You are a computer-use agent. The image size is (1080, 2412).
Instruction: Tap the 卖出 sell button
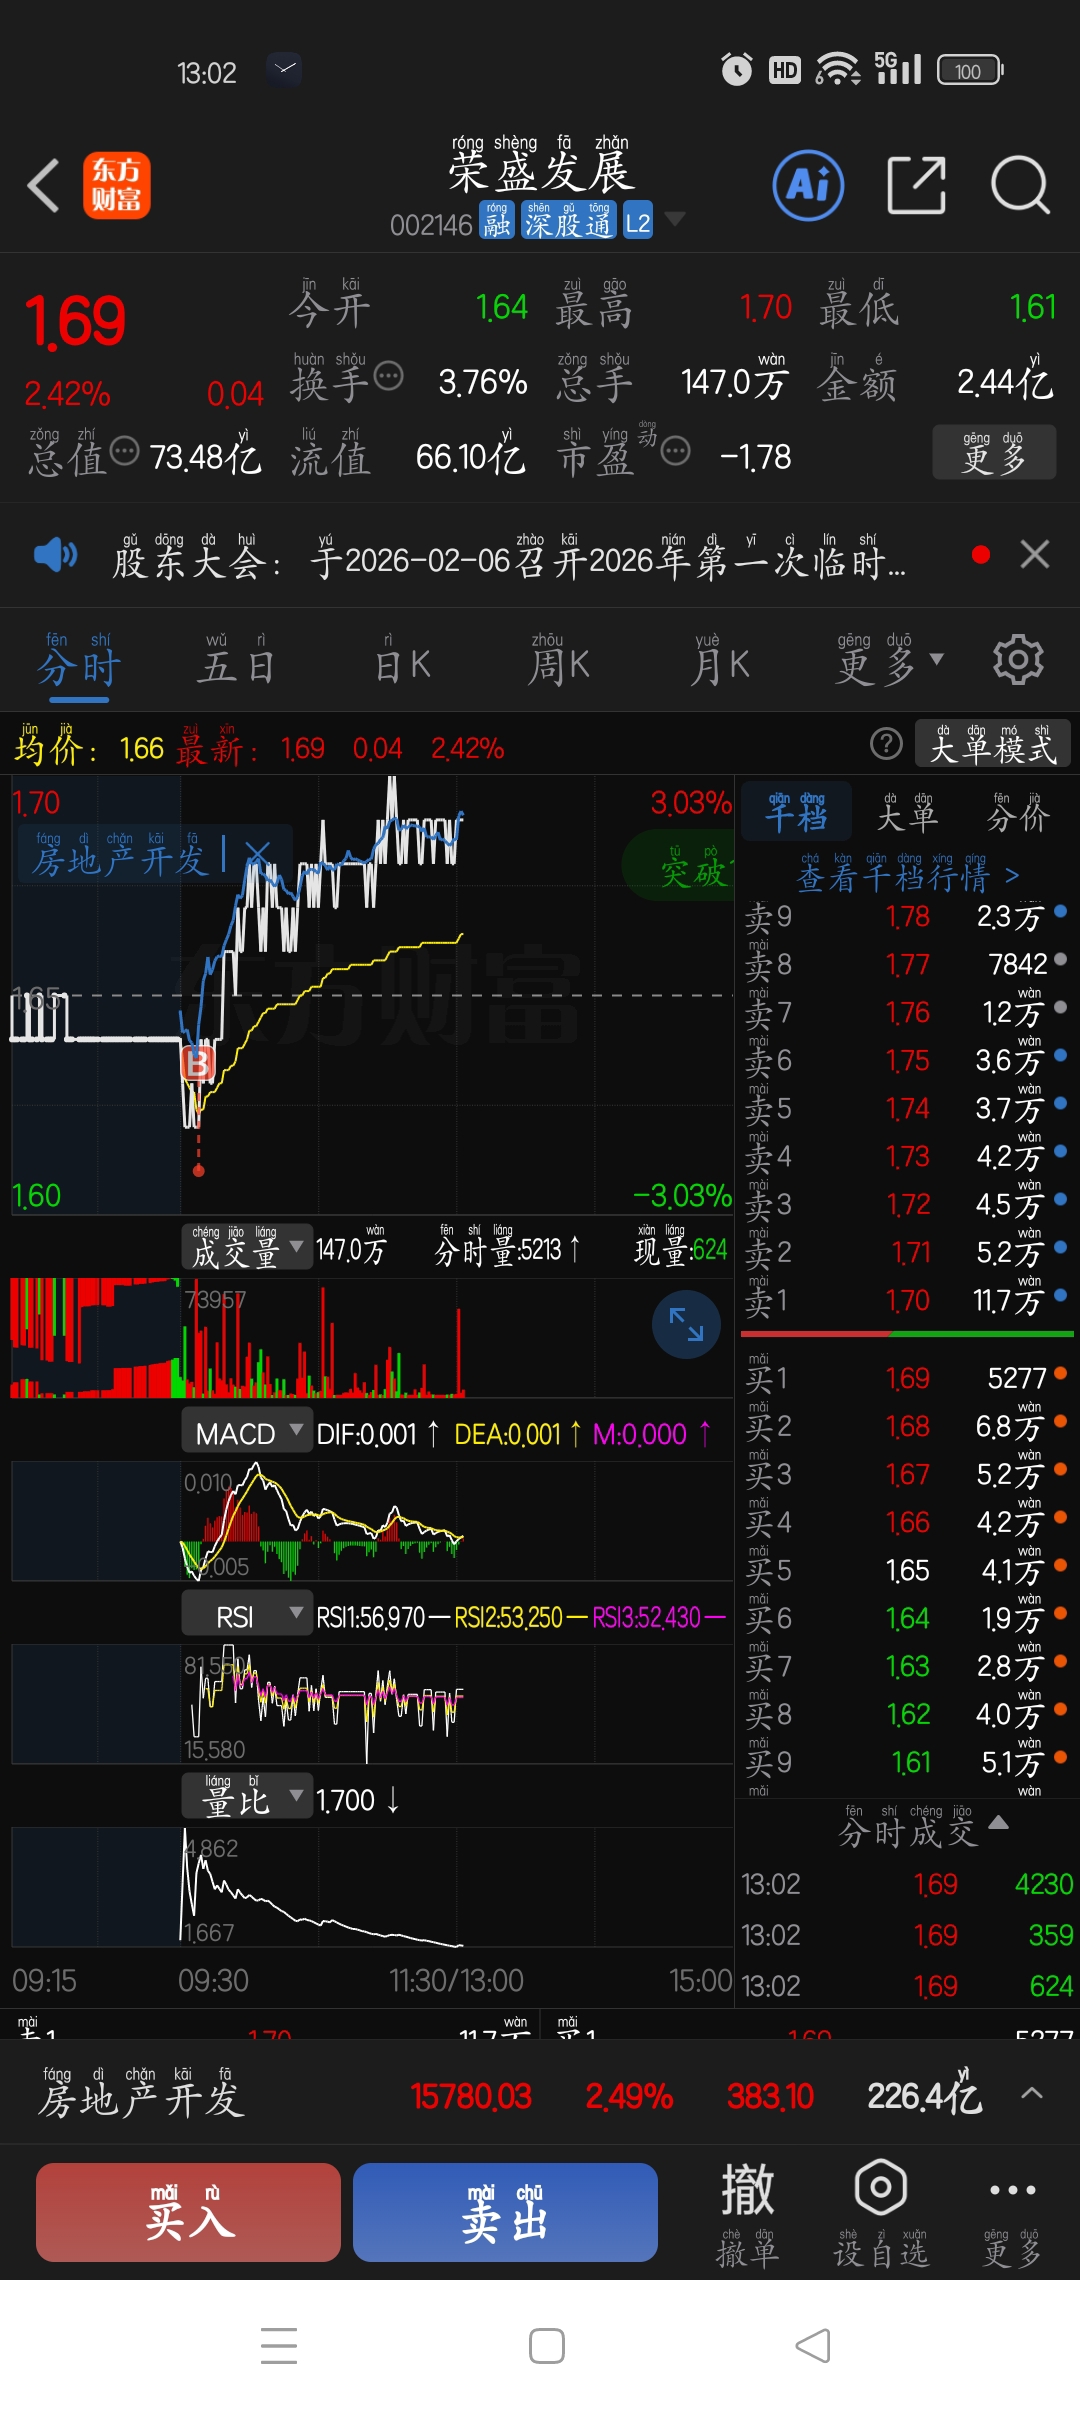(x=505, y=2212)
